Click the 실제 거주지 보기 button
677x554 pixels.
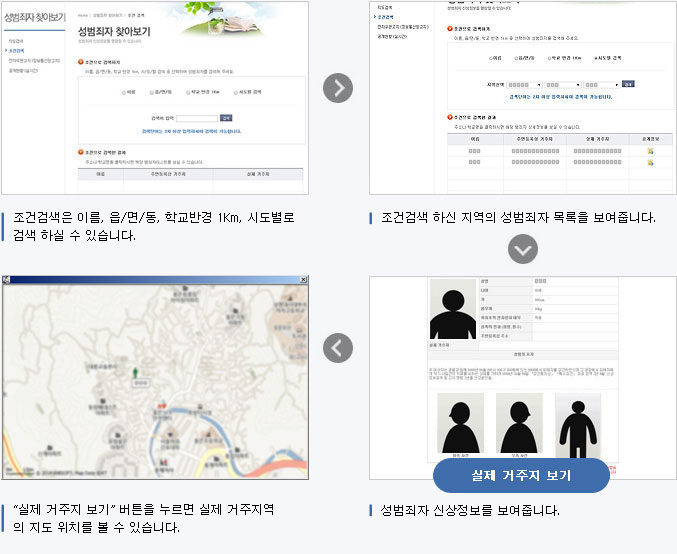[521, 475]
